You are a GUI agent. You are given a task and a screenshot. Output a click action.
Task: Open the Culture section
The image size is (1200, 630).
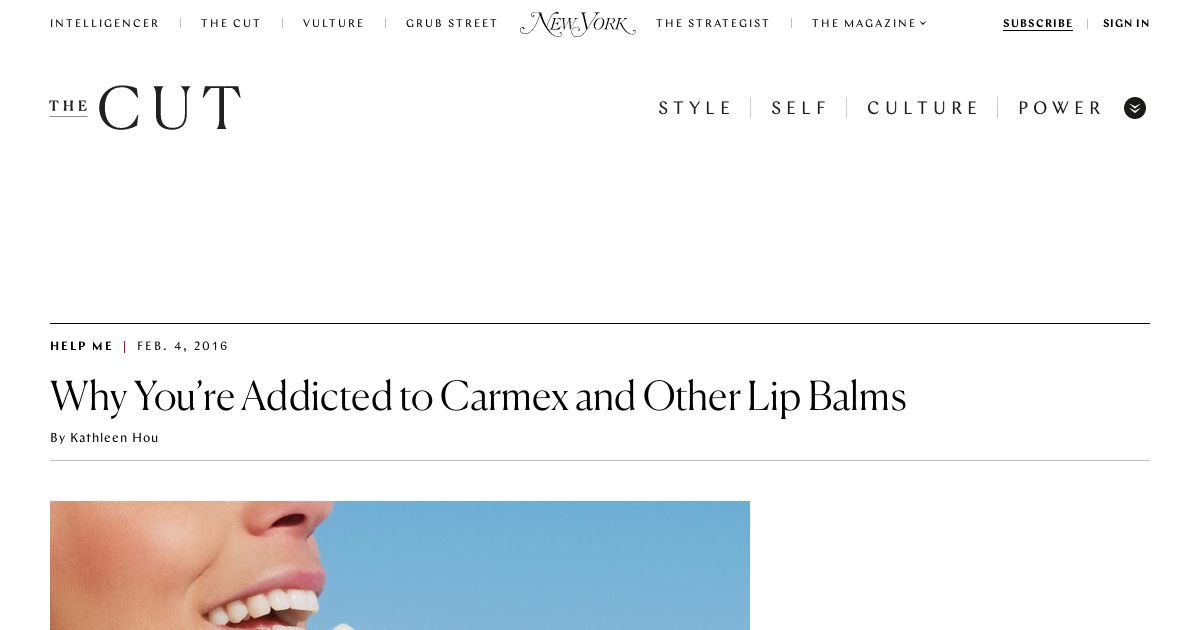coord(923,108)
